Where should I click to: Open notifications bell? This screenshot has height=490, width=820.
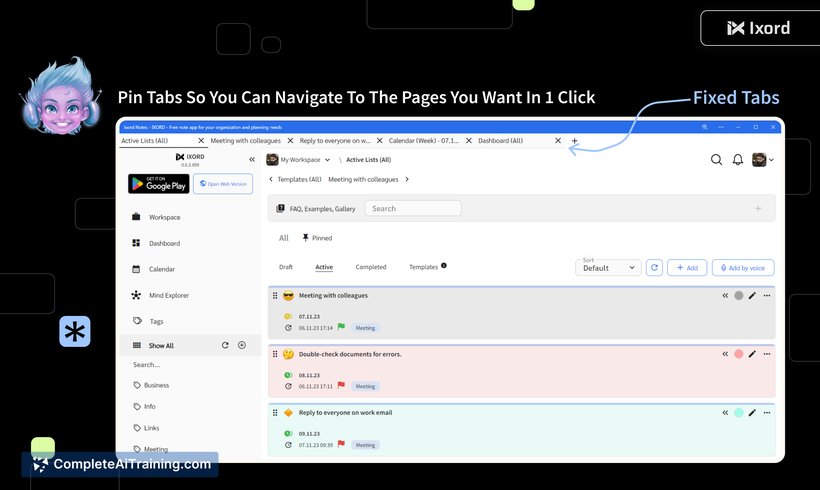coord(738,159)
